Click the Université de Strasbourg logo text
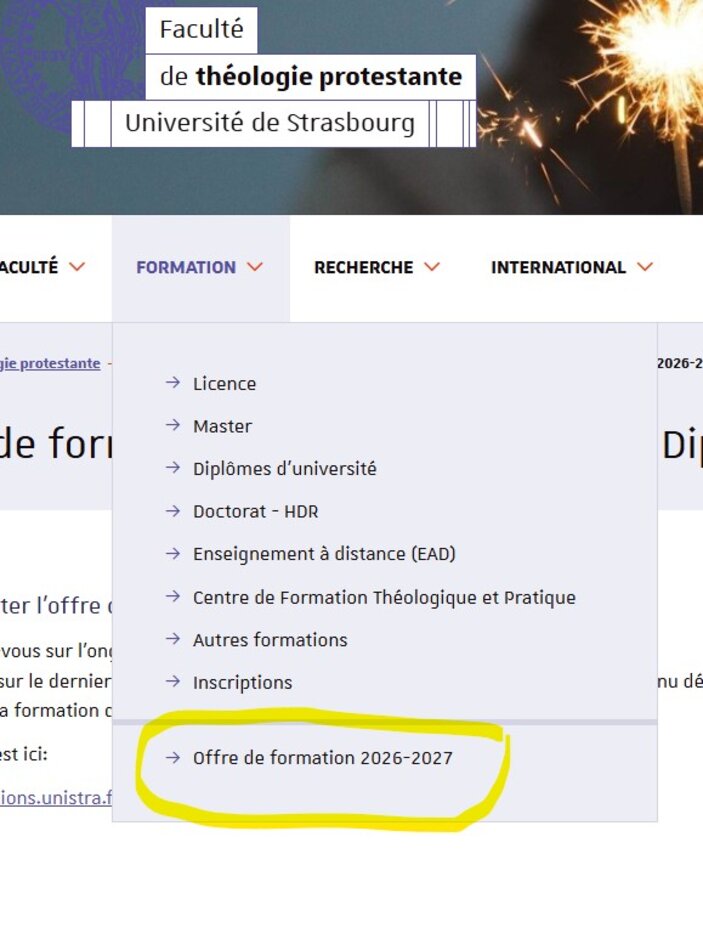The height and width of the screenshot is (950, 703). pyautogui.click(x=269, y=124)
